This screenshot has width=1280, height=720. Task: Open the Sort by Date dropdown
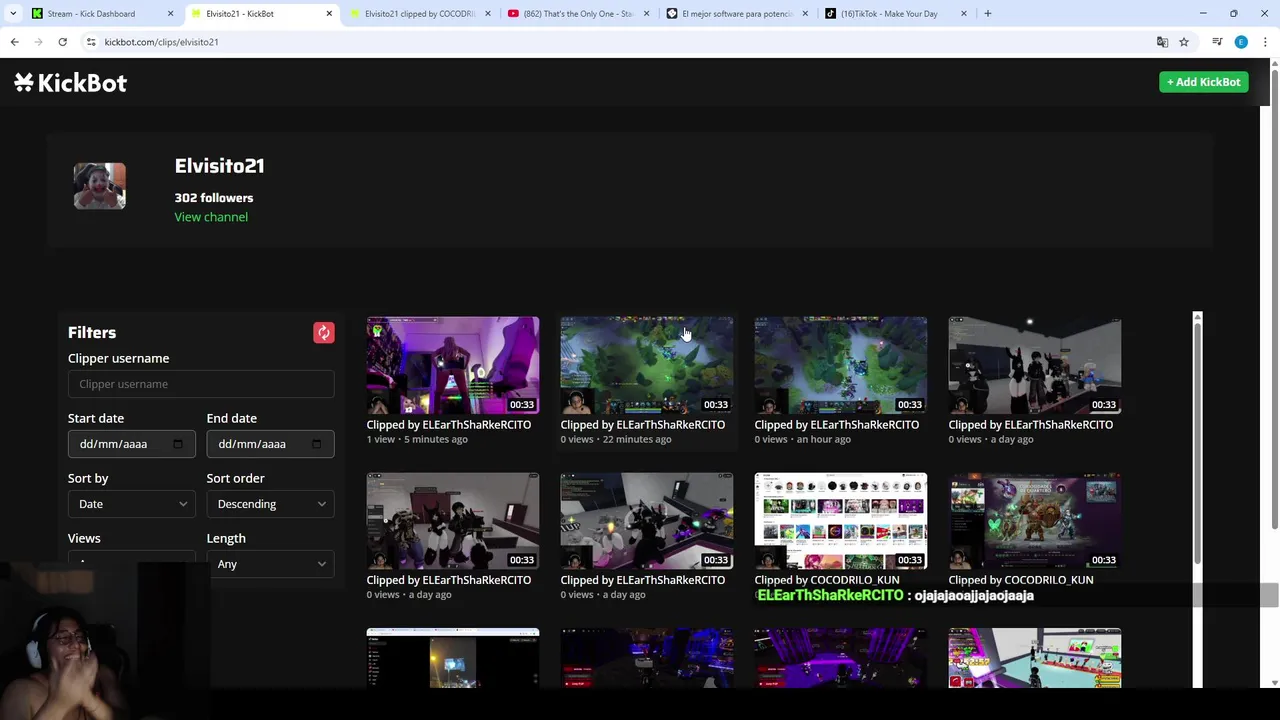(x=131, y=504)
